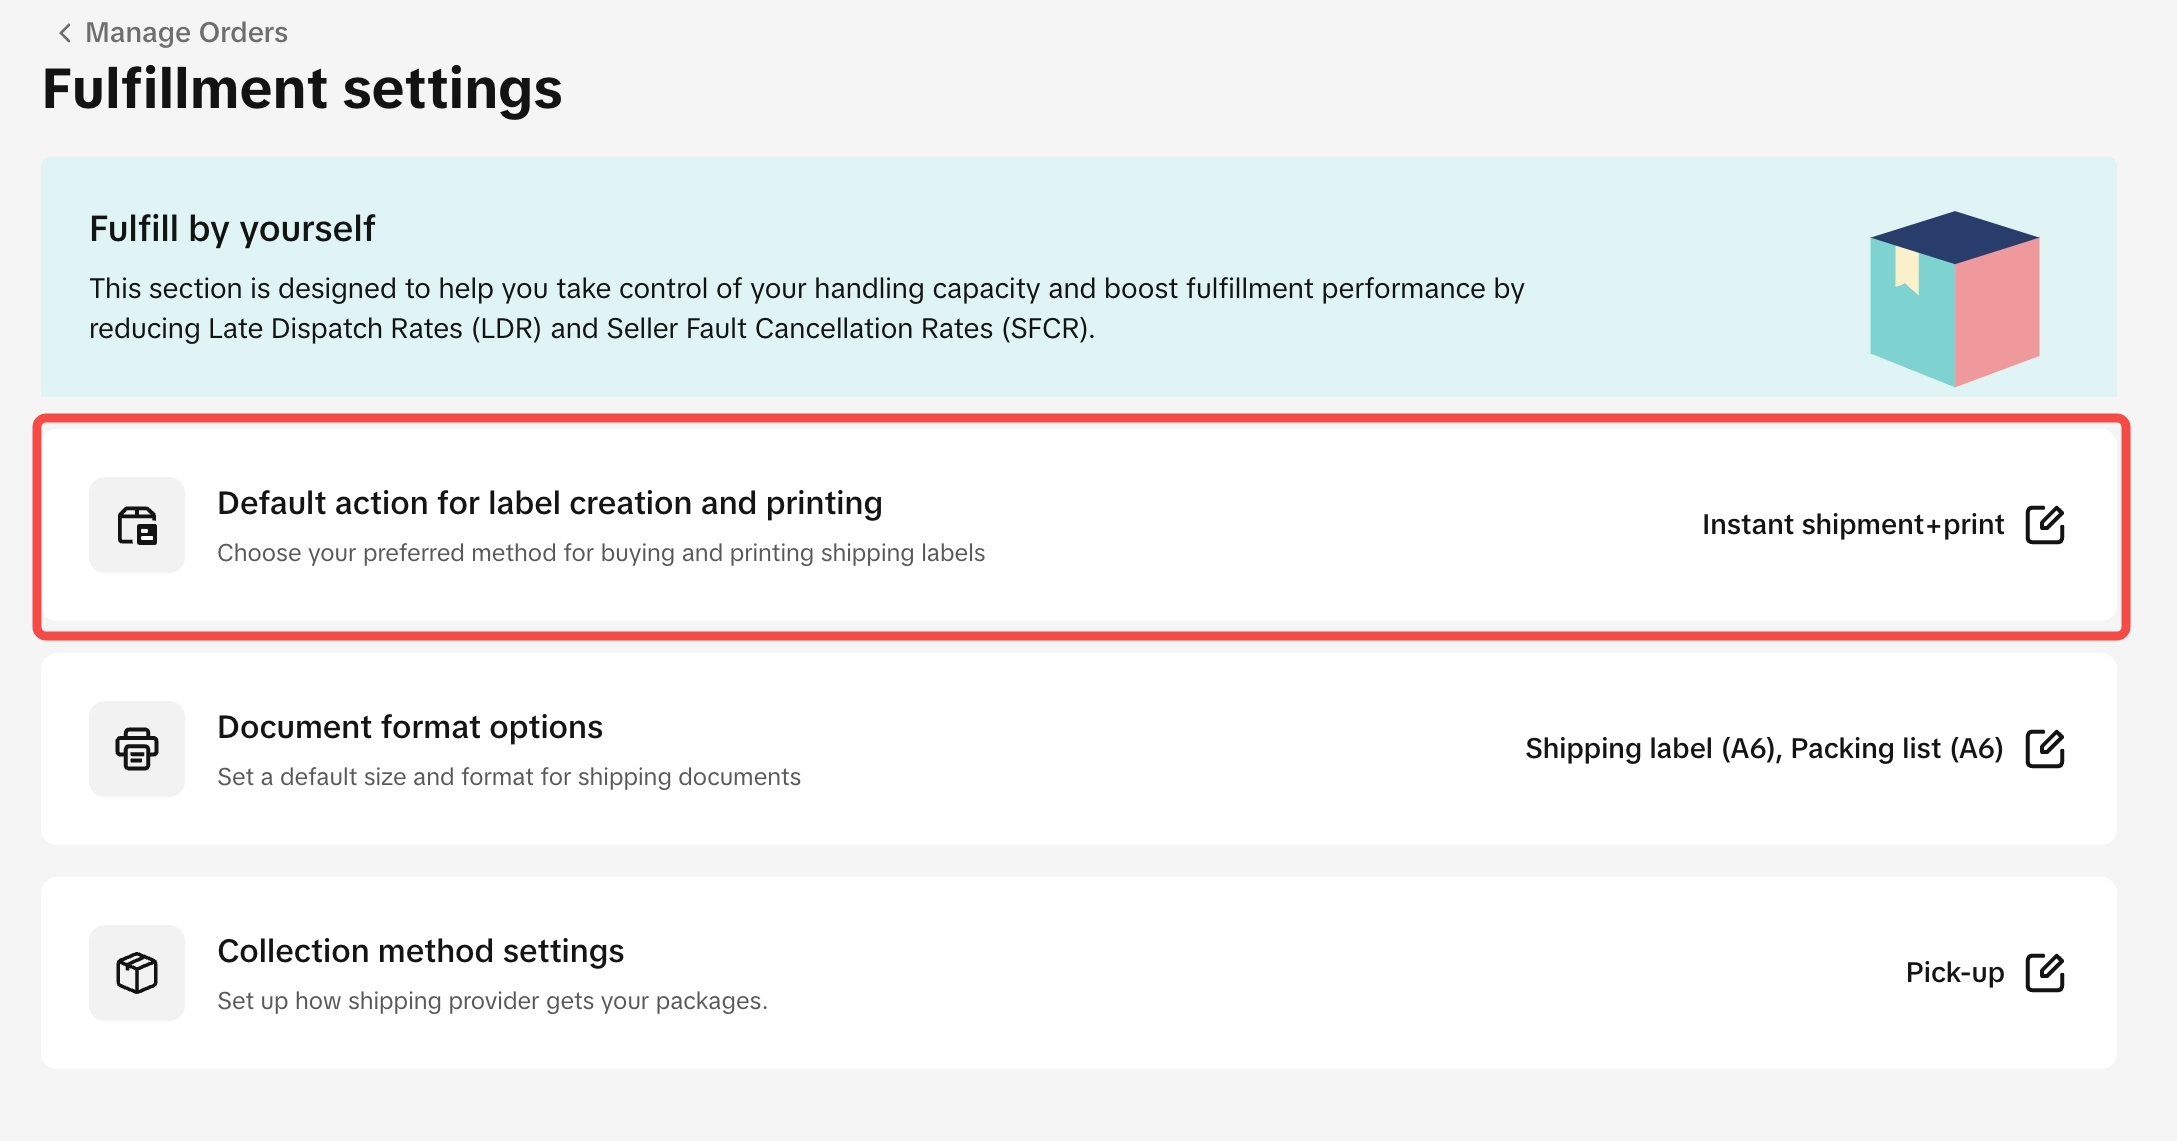Click the package box icon for Collection method

[x=137, y=973]
